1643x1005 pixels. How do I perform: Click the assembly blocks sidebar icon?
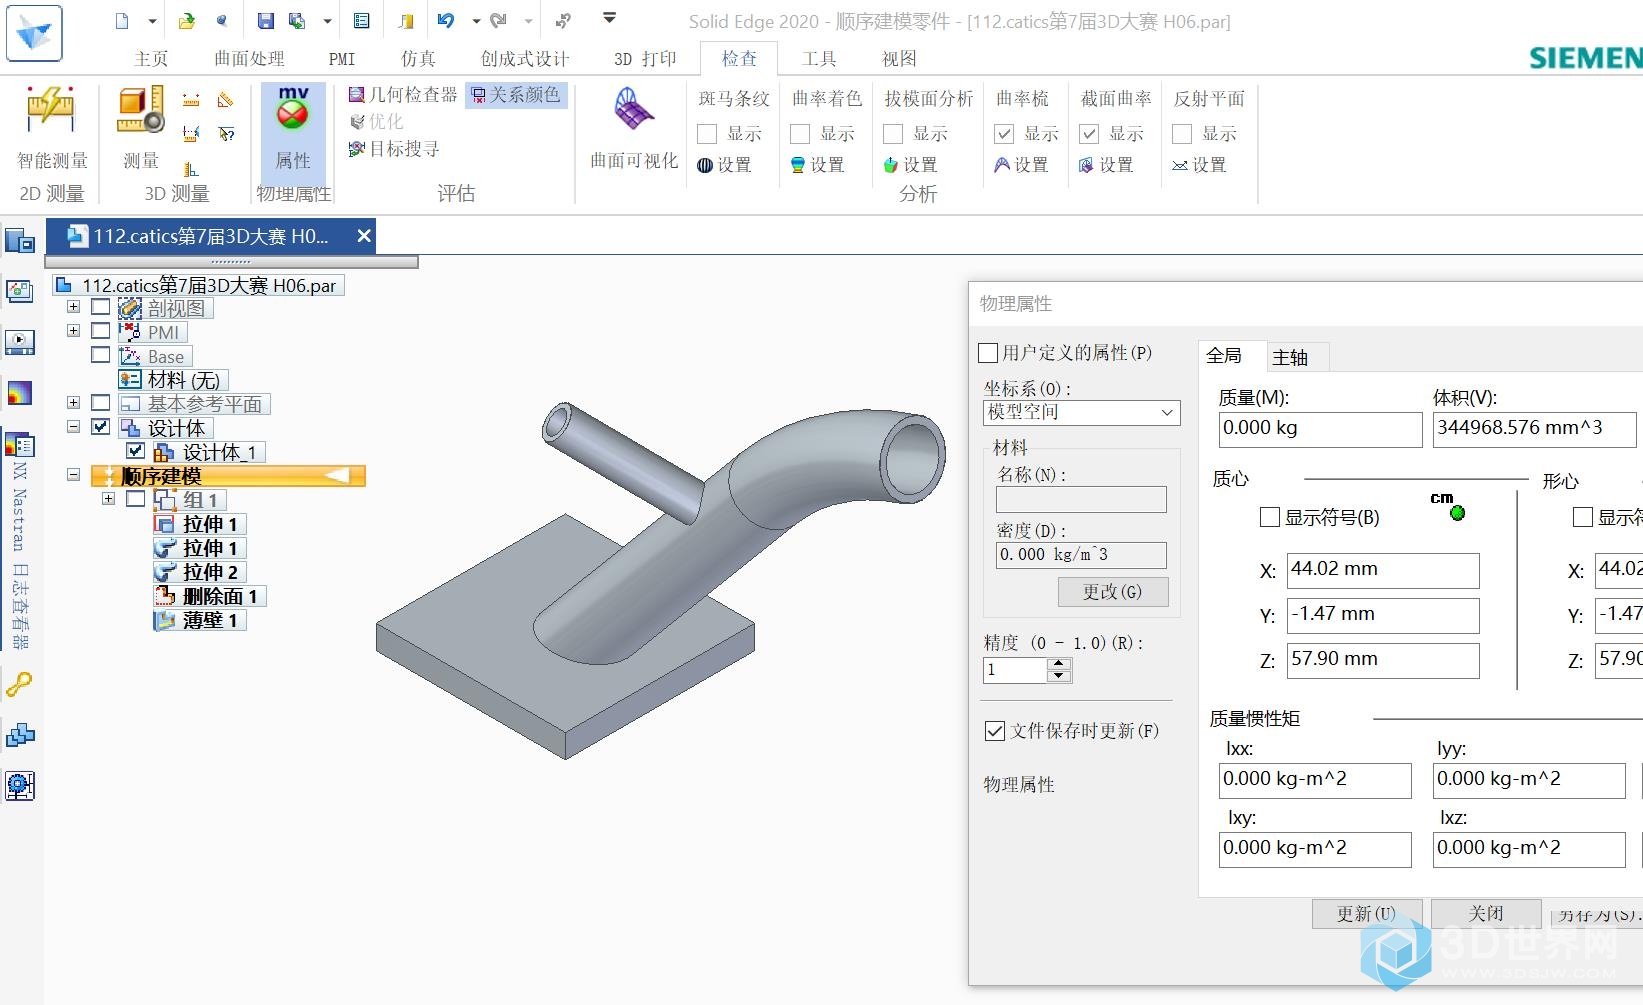(20, 735)
